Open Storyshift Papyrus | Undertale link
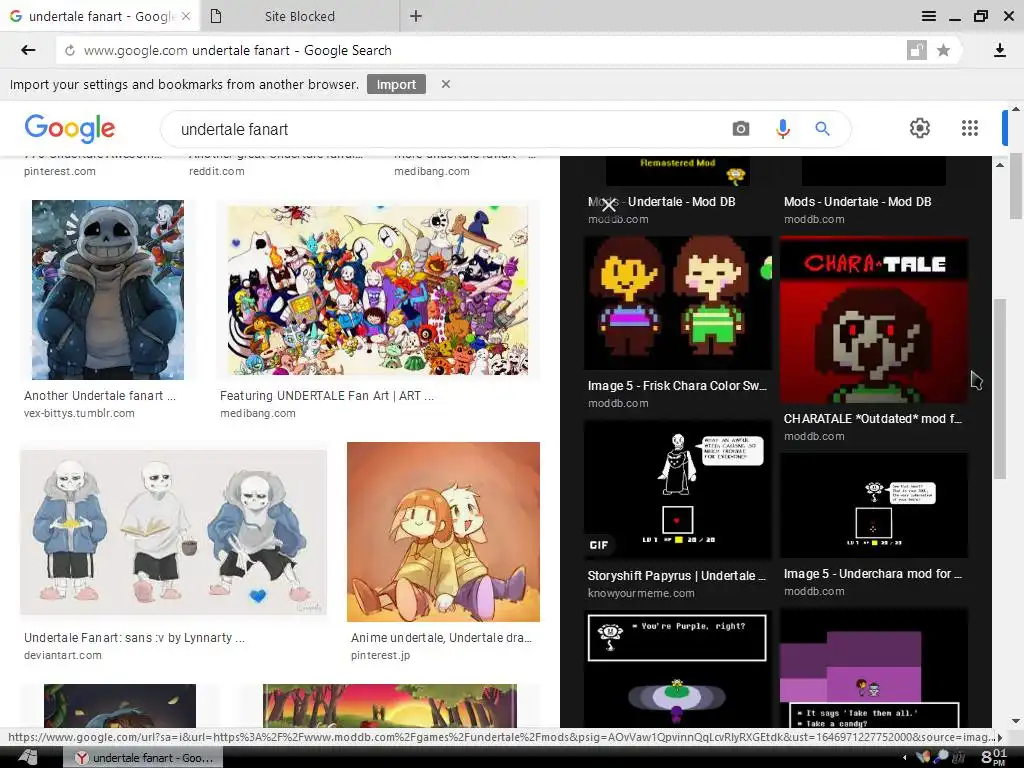Image resolution: width=1024 pixels, height=768 pixels. (677, 576)
